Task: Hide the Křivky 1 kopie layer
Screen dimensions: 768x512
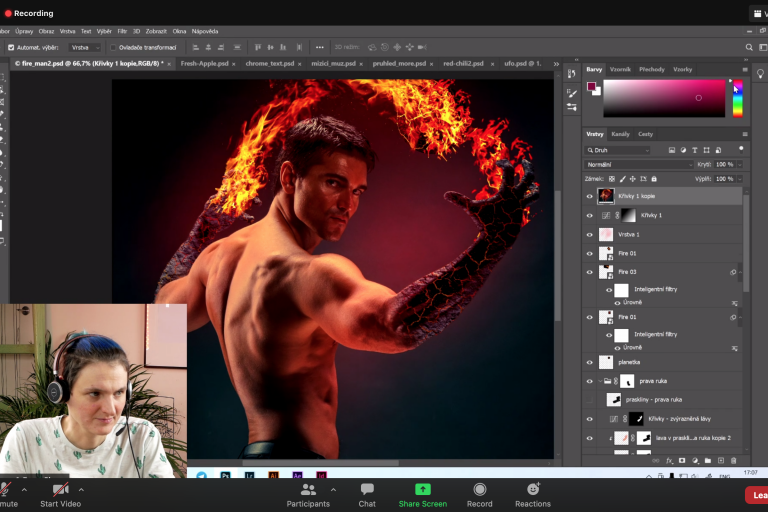Action: pyautogui.click(x=589, y=196)
